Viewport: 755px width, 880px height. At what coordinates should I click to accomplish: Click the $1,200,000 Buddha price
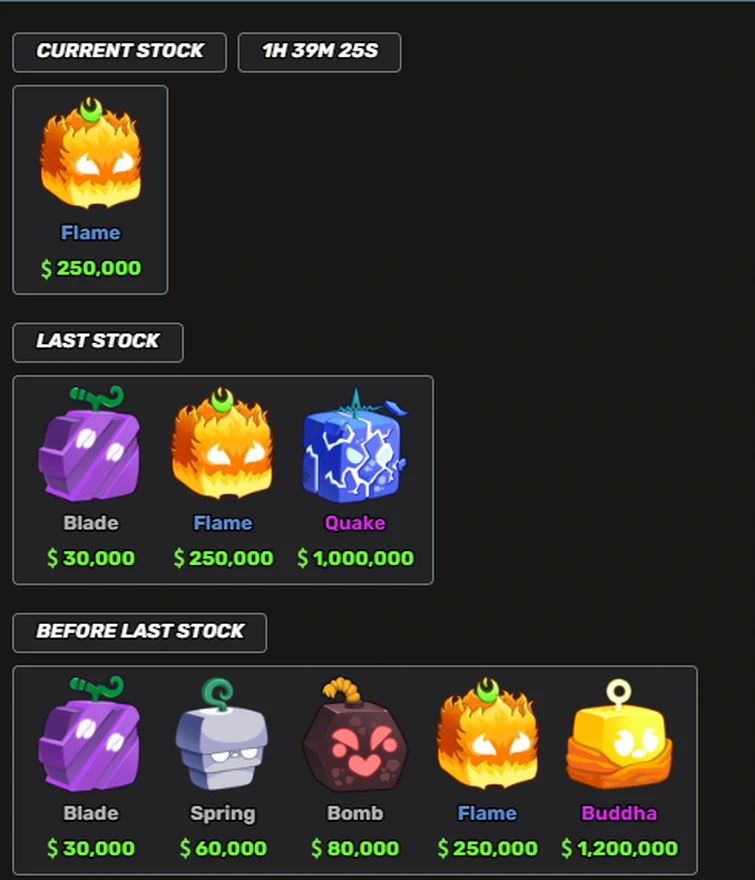(x=619, y=848)
